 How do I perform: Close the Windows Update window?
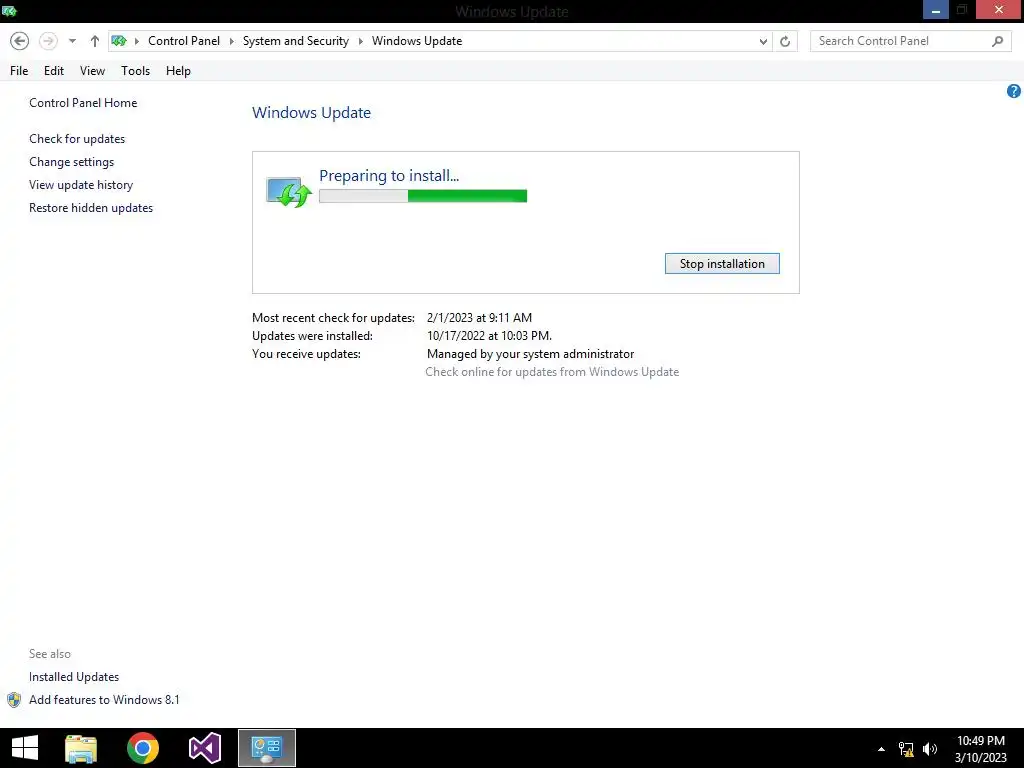(x=999, y=10)
